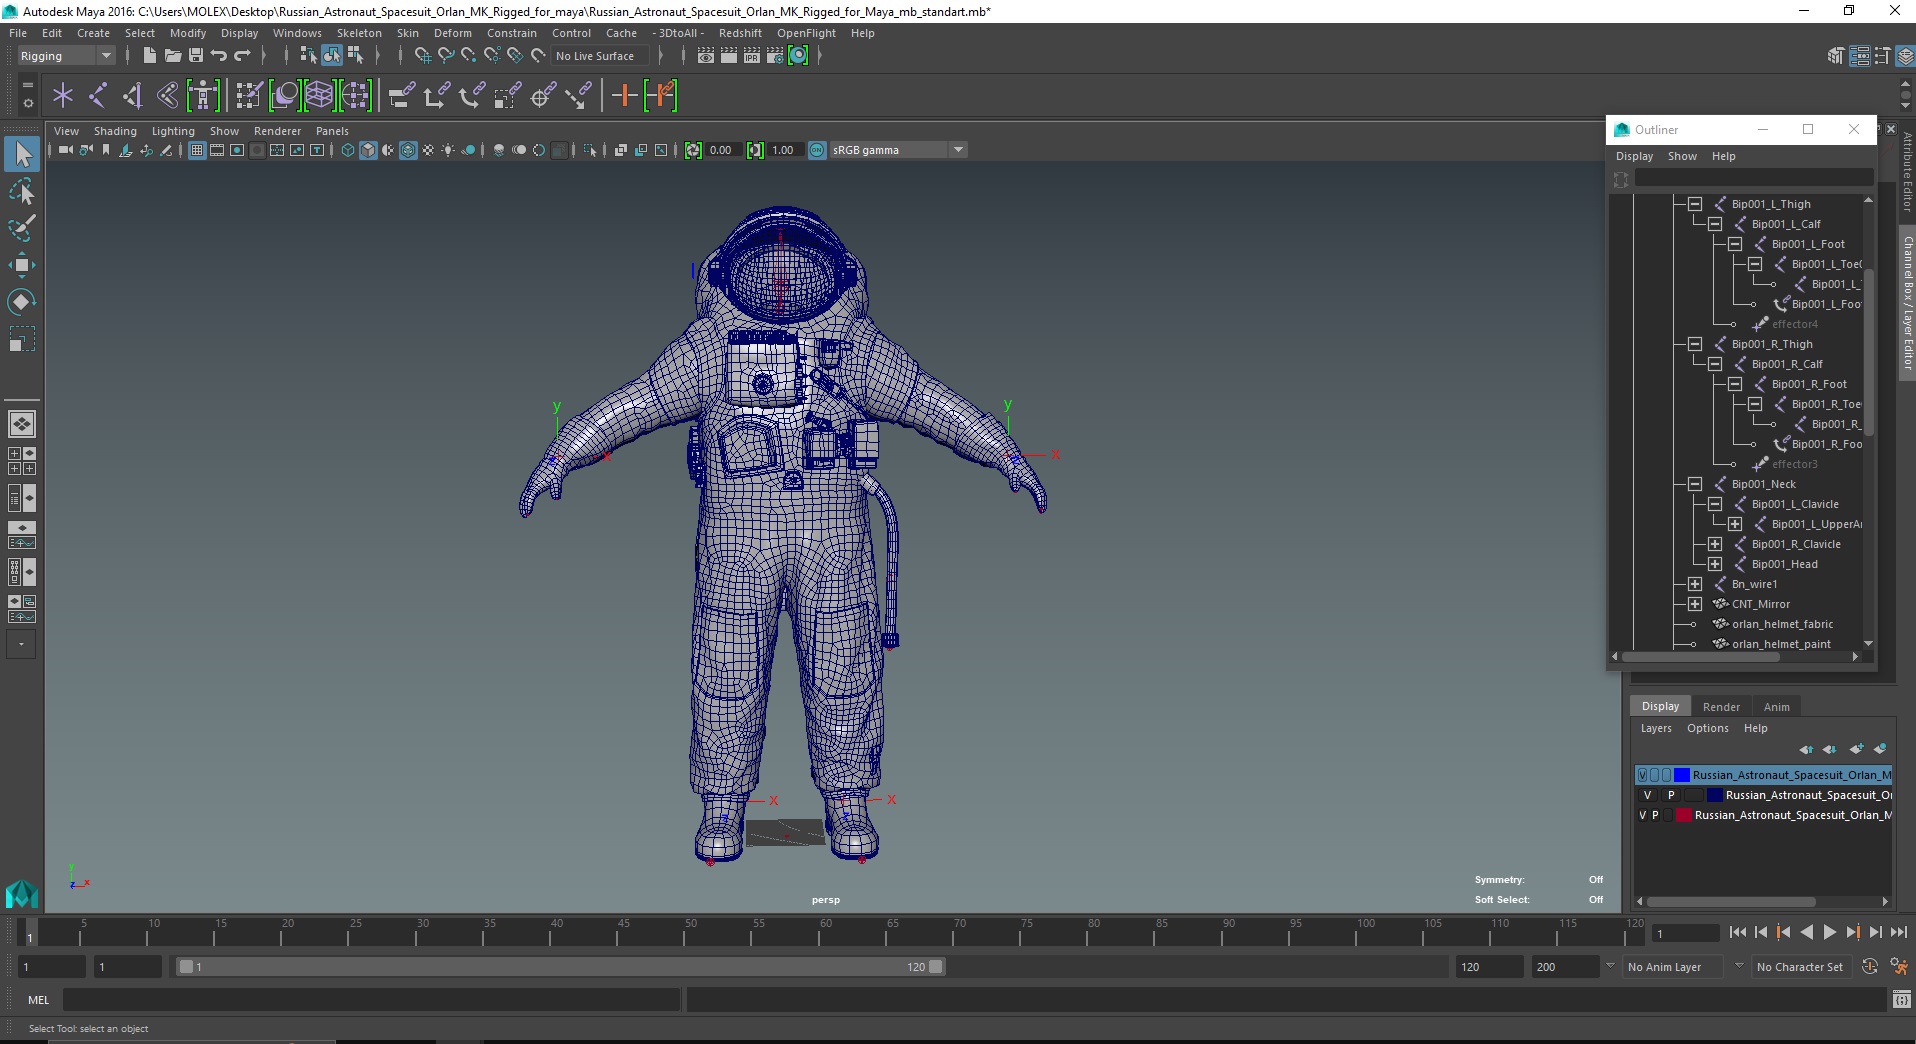Open a scene file from toolbar
Viewport: 1916px width, 1044px height.
[172, 56]
